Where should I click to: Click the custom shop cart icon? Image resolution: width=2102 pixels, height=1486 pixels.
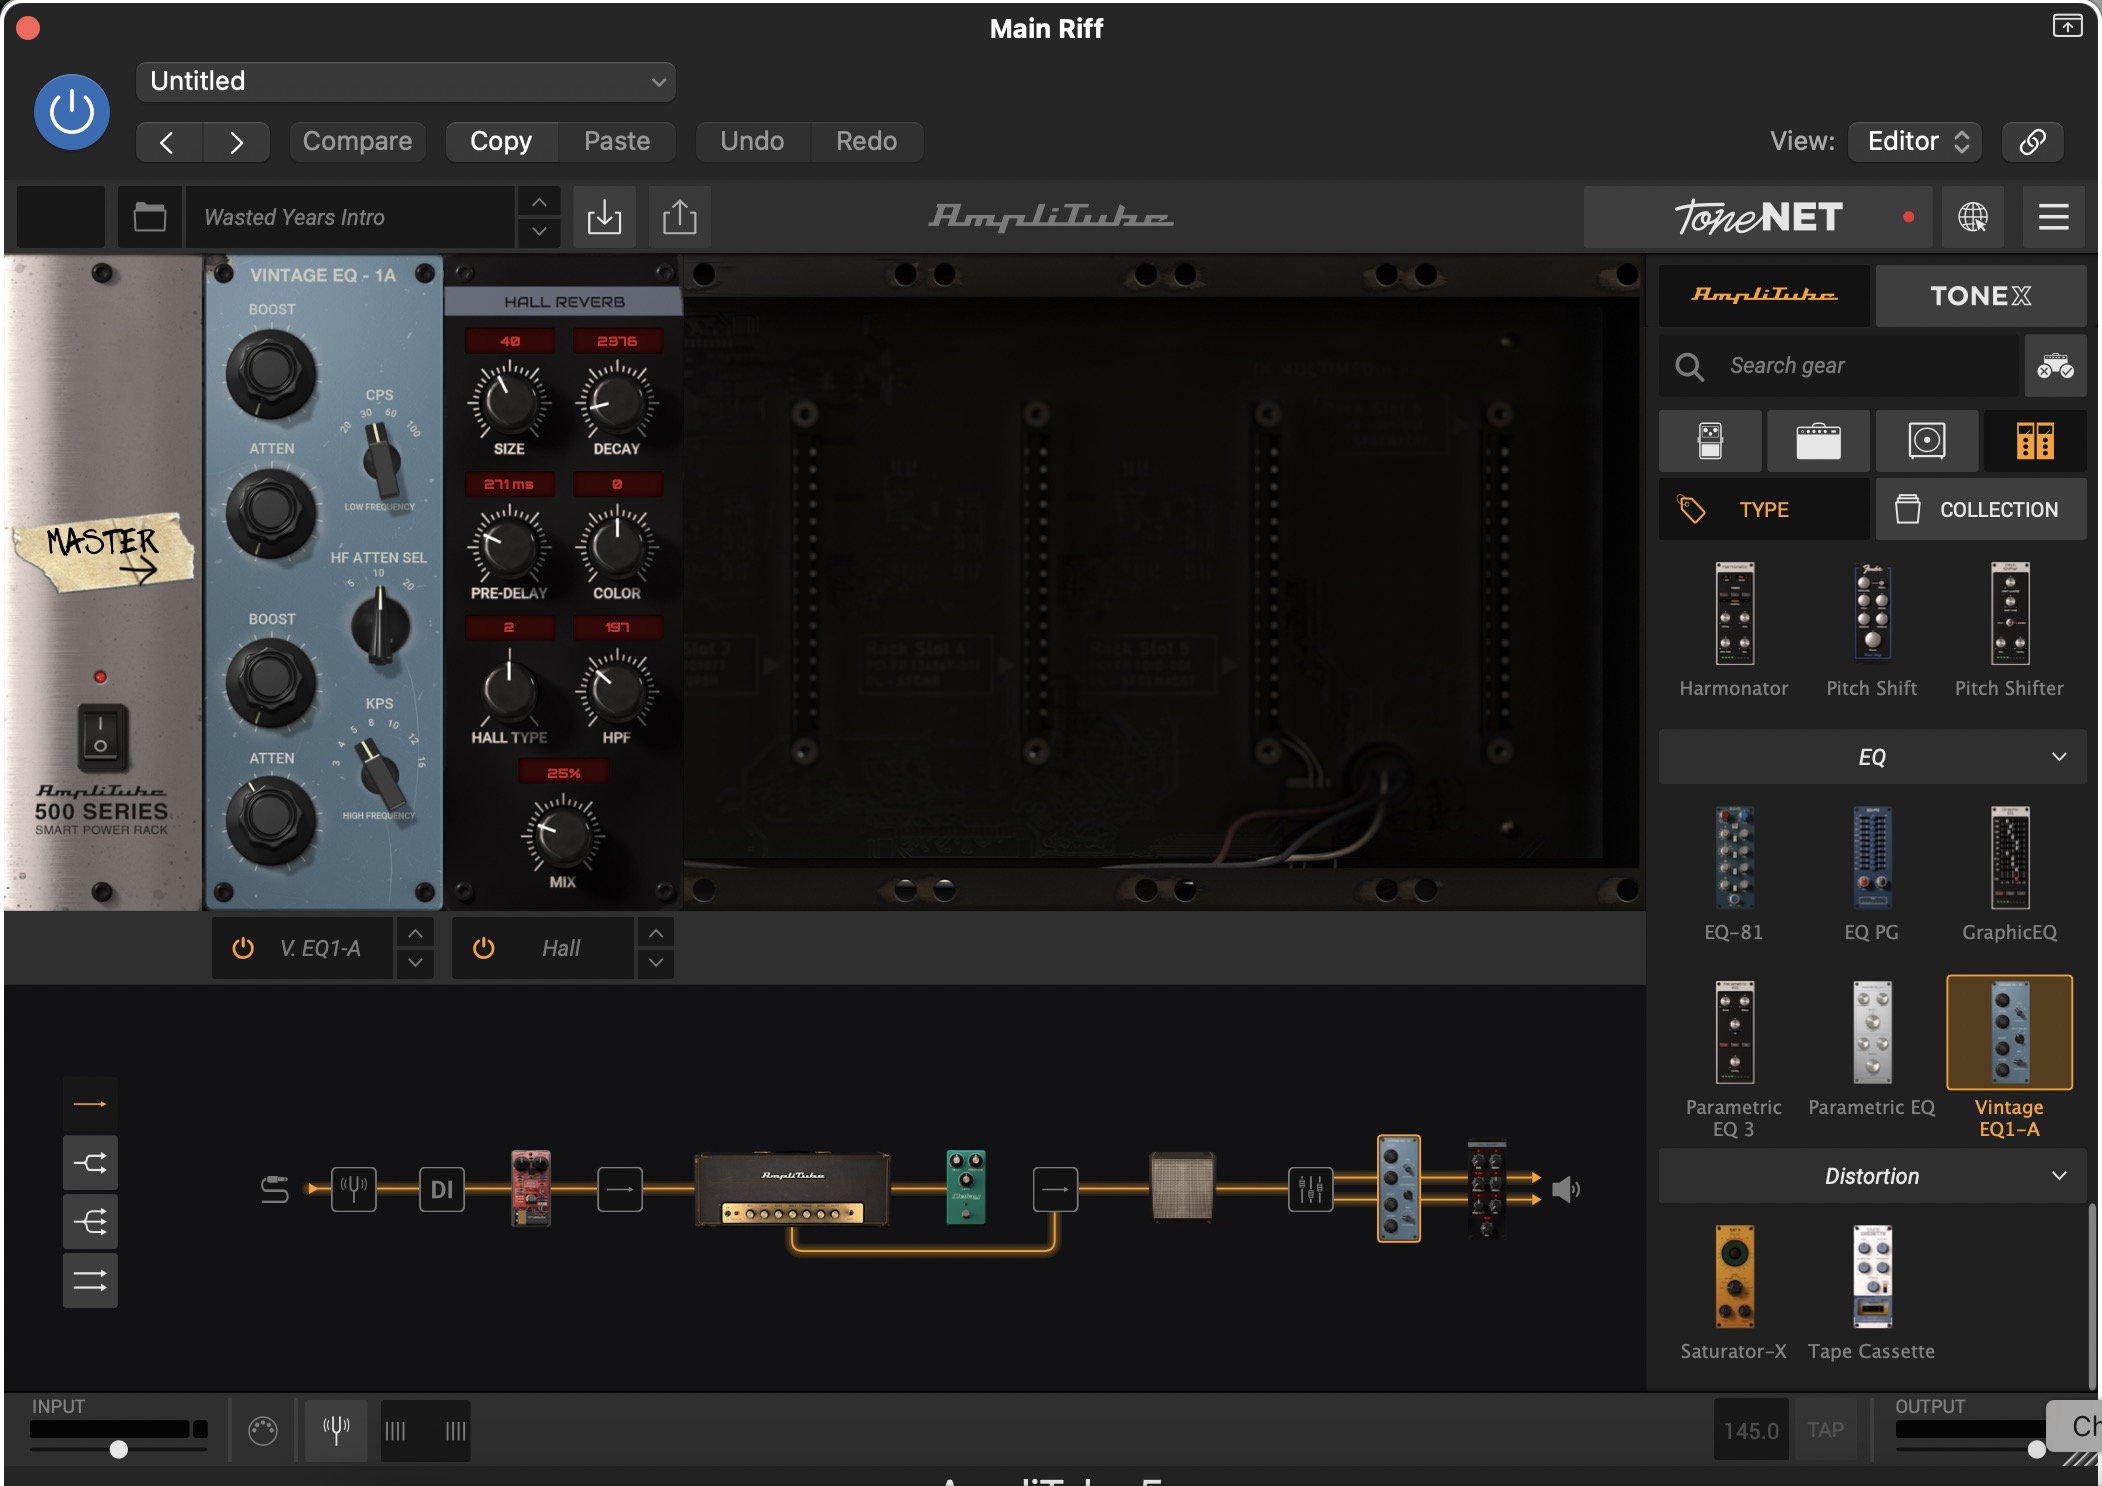[x=2056, y=366]
